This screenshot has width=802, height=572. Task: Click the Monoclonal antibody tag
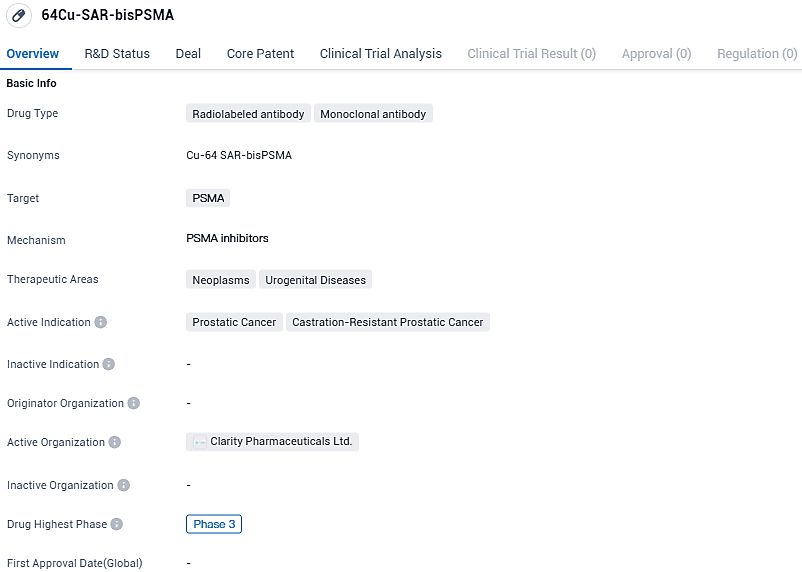373,114
